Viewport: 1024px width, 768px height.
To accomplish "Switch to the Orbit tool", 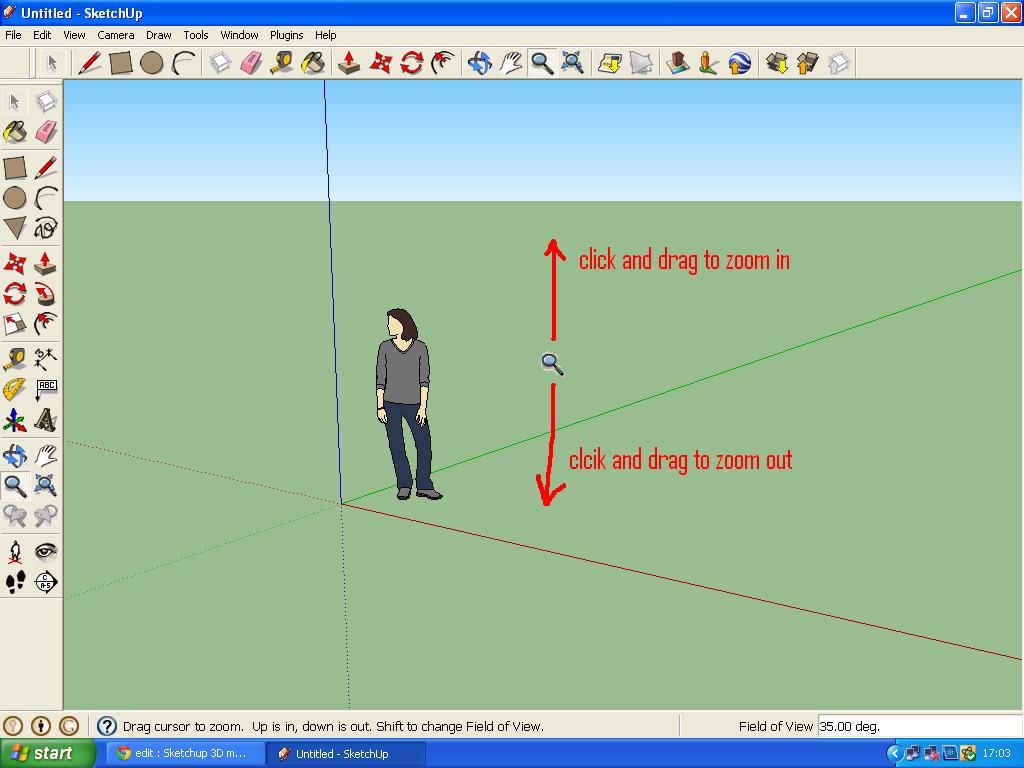I will (x=14, y=455).
